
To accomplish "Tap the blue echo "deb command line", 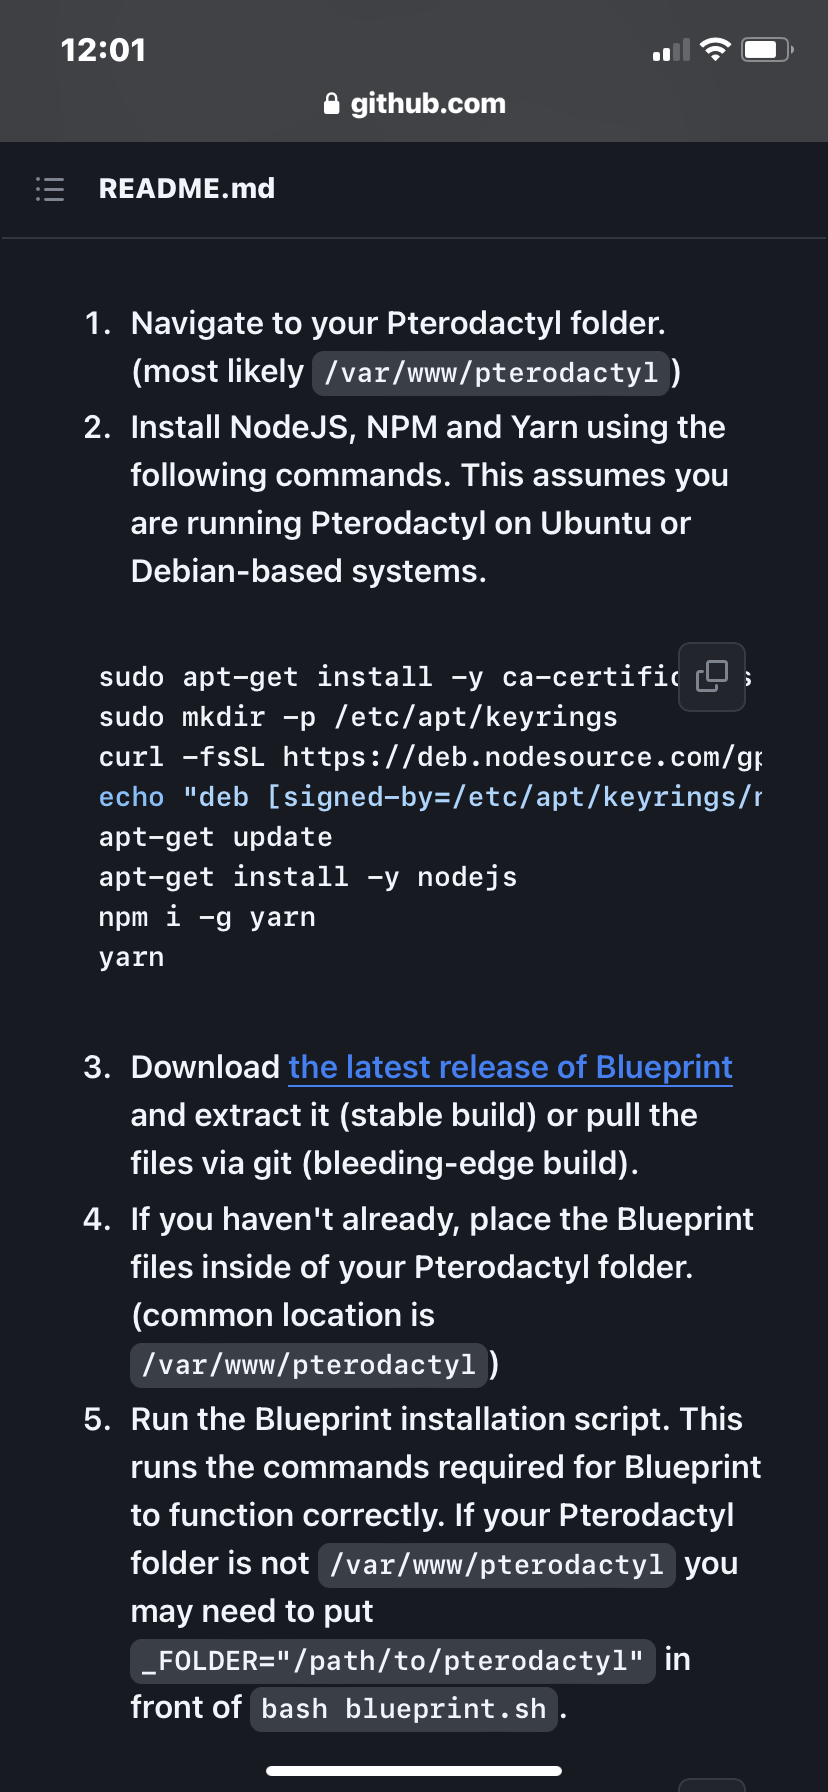I will coord(430,797).
